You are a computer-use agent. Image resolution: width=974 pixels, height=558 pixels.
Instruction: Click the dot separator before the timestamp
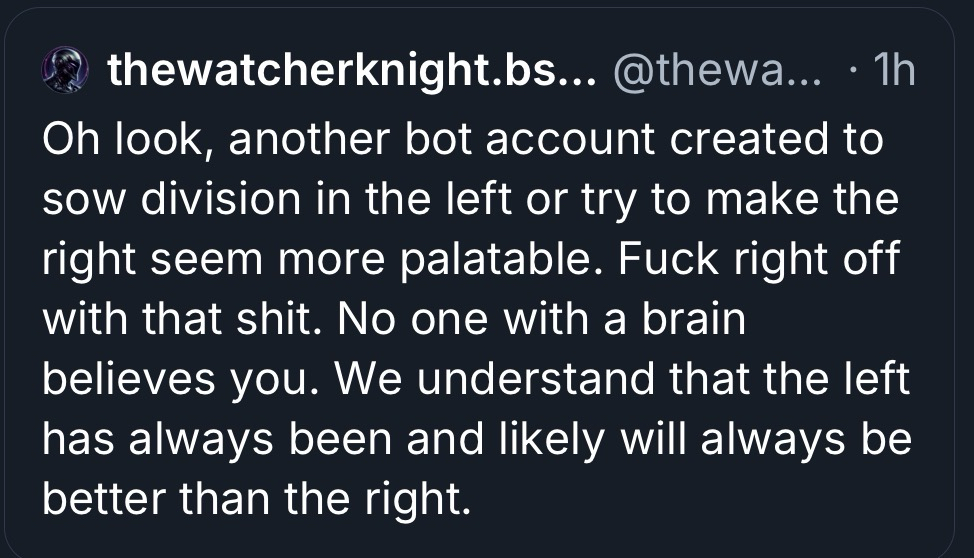tap(852, 71)
